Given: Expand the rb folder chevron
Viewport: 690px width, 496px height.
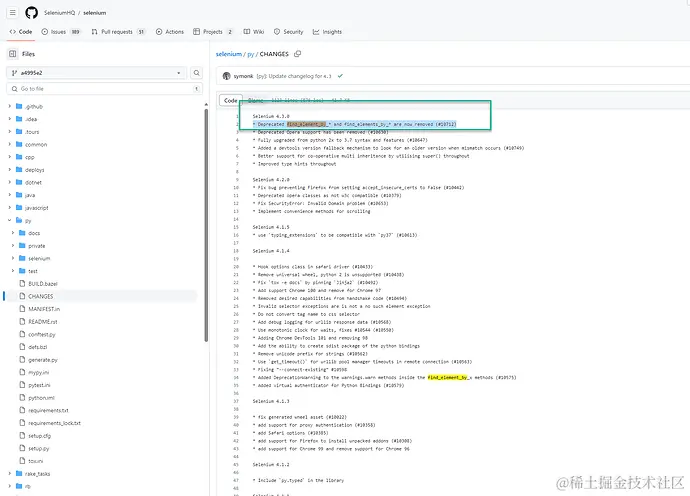Looking at the screenshot, I should [10, 486].
